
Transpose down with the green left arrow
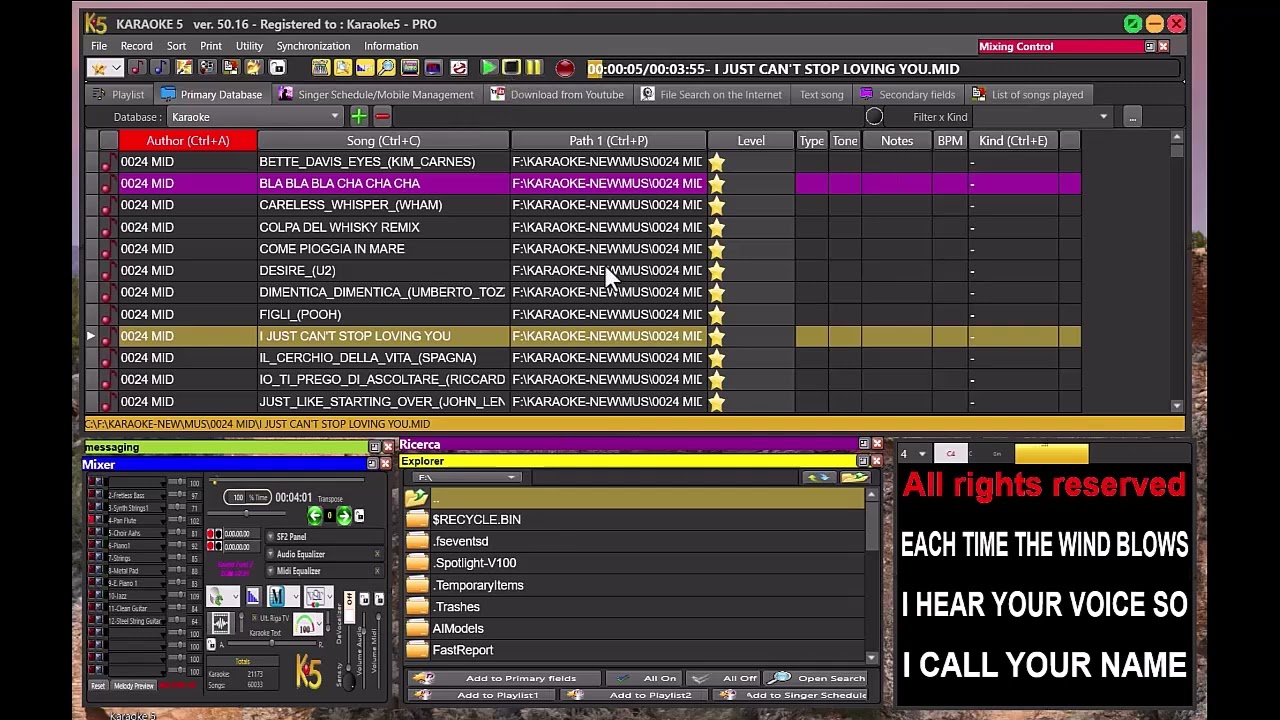[x=315, y=516]
